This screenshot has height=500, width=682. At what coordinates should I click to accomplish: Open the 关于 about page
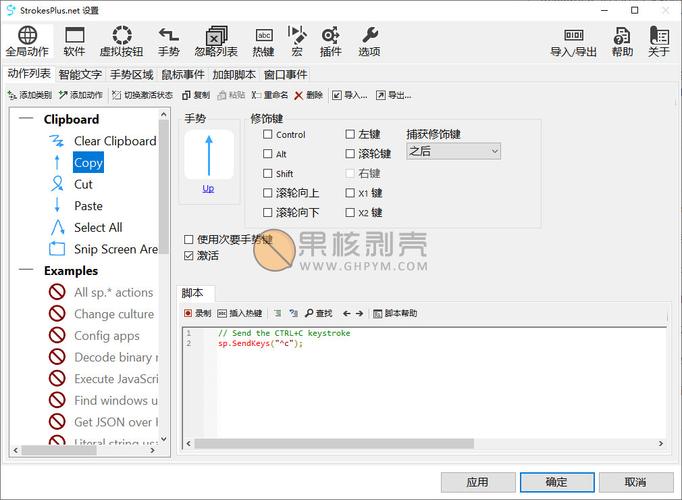(x=659, y=42)
